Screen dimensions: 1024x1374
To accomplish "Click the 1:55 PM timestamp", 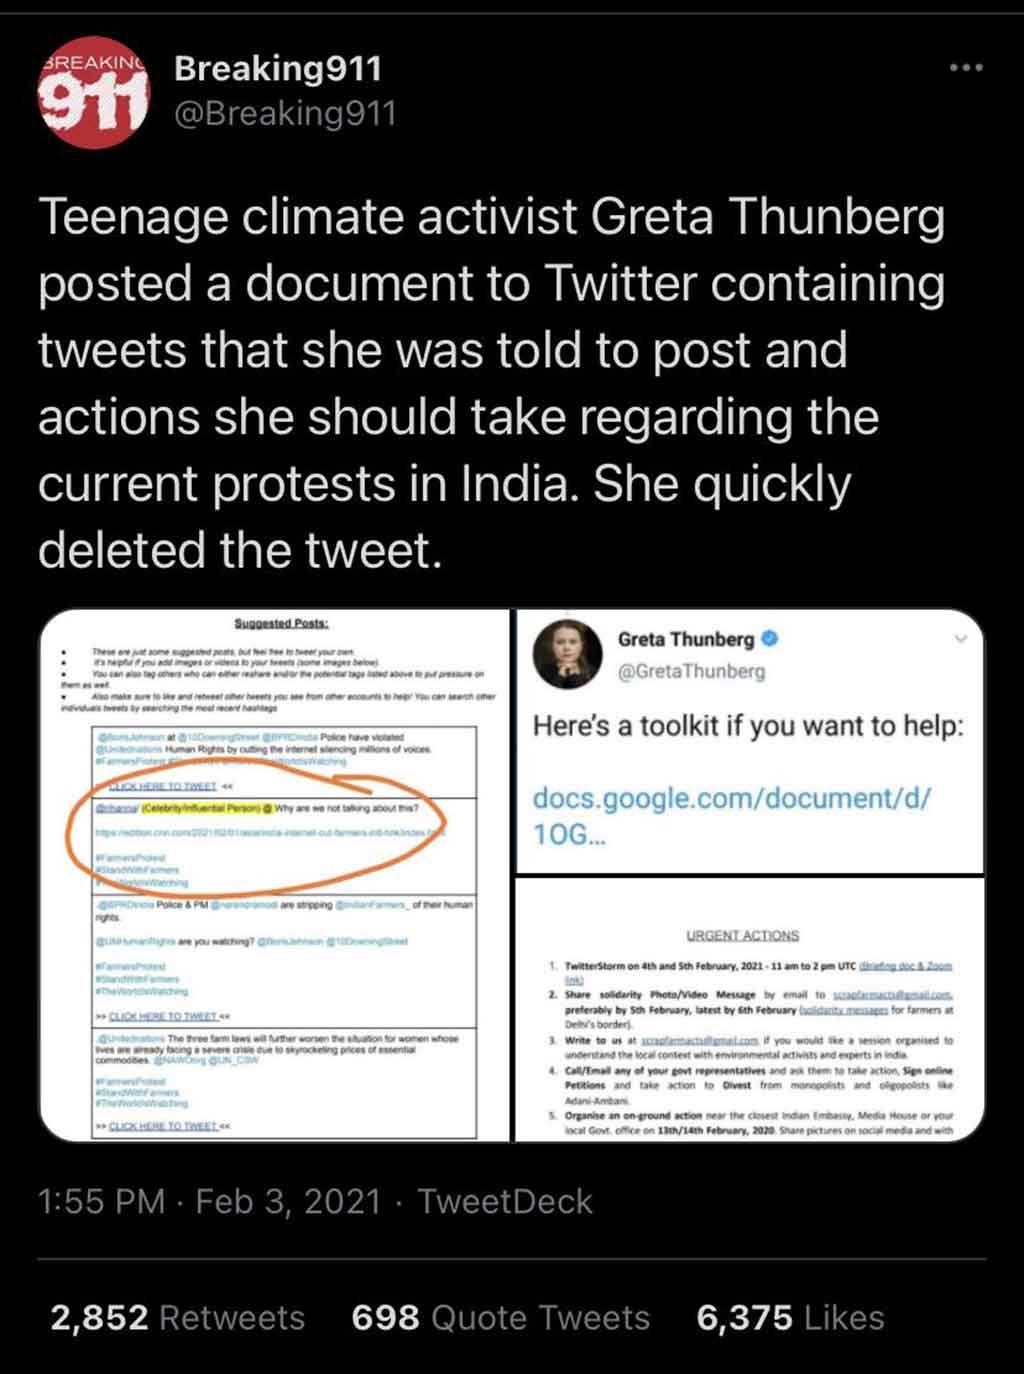I will (100, 1201).
